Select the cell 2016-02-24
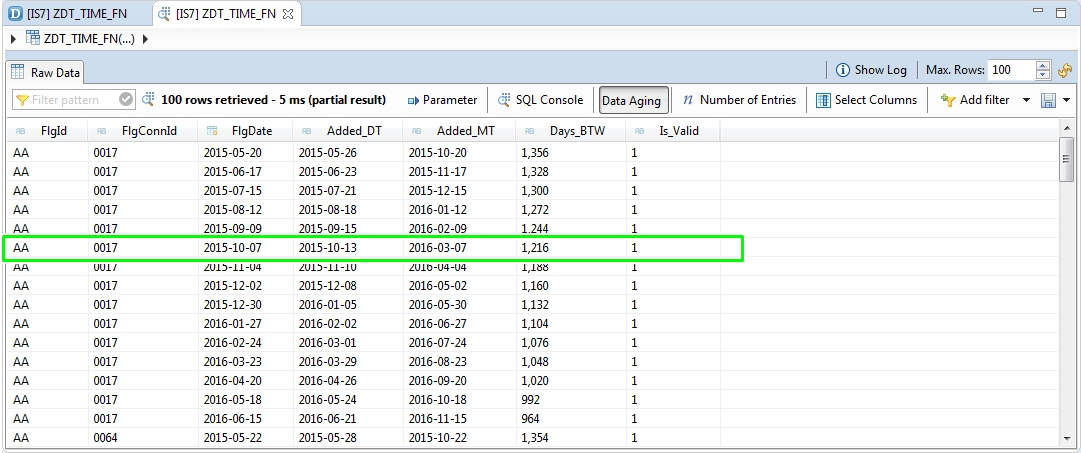Viewport: 1081px width, 453px height. pos(232,343)
